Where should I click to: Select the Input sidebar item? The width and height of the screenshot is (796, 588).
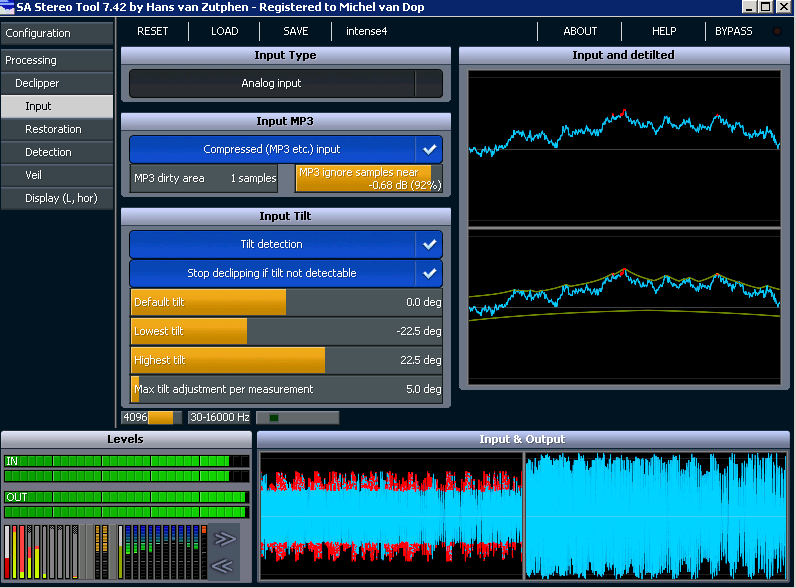[x=57, y=106]
